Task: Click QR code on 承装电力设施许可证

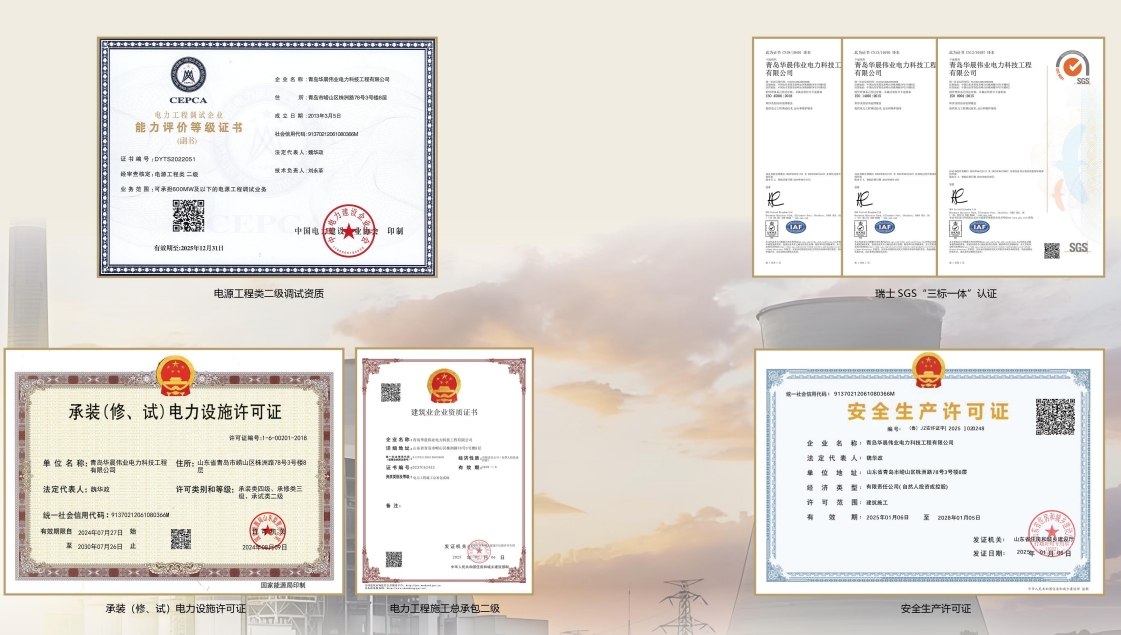Action: tap(181, 539)
